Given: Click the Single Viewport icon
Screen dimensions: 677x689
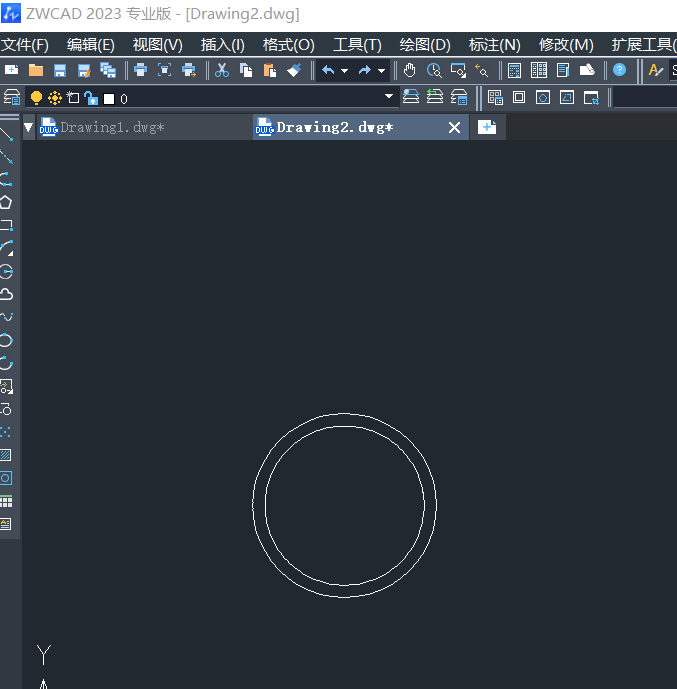Looking at the screenshot, I should (519, 97).
